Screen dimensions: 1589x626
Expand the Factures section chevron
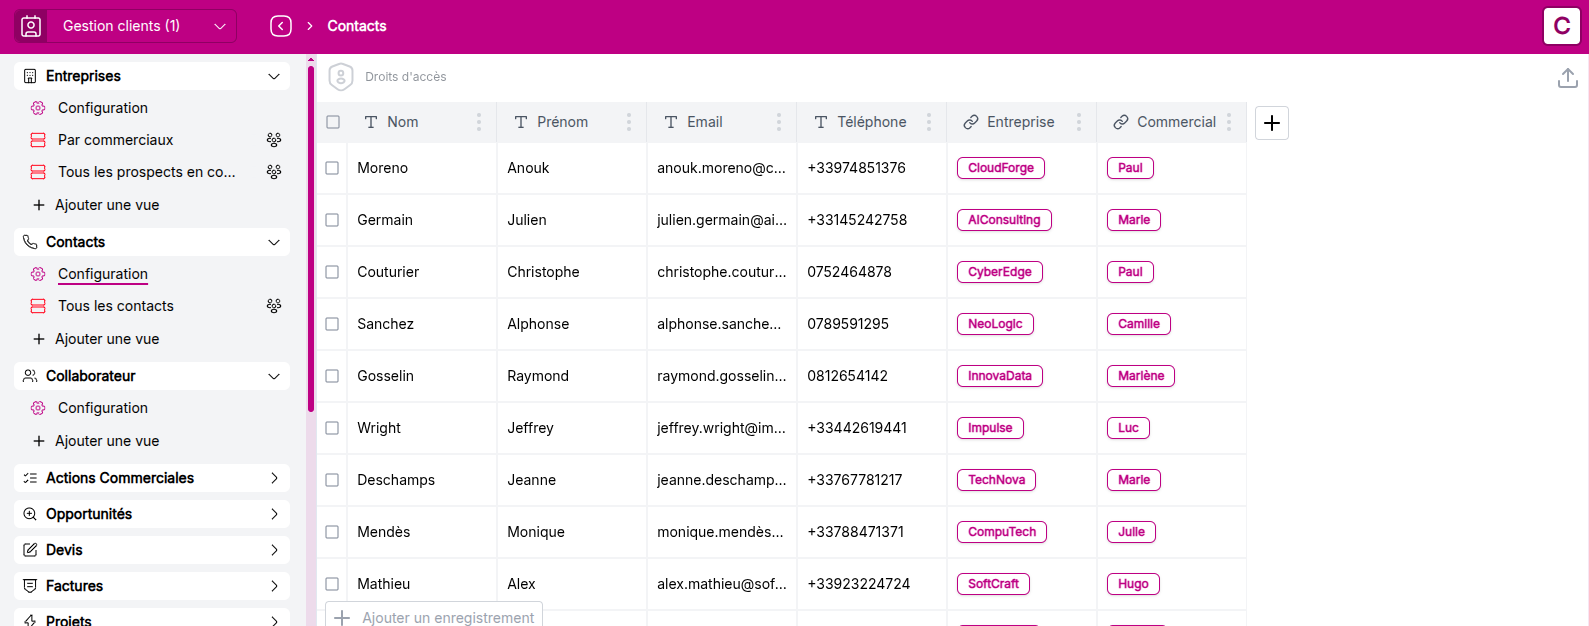[274, 586]
